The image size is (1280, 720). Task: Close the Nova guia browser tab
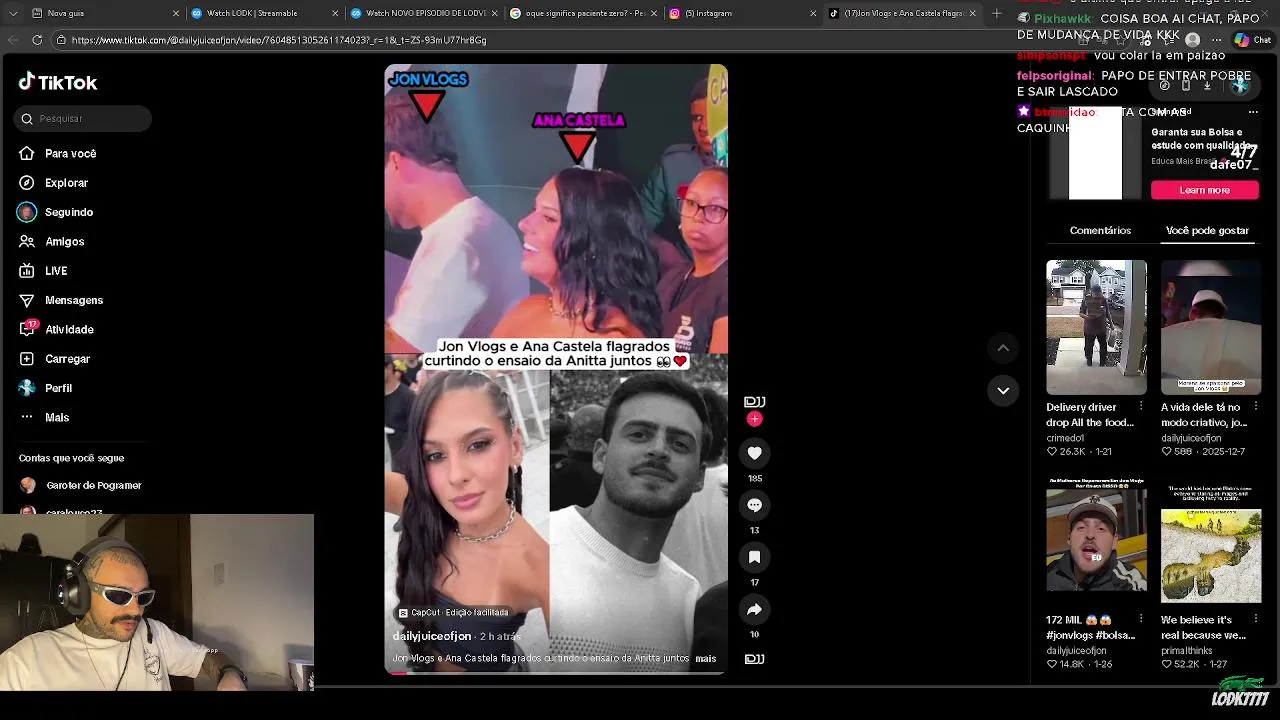176,13
